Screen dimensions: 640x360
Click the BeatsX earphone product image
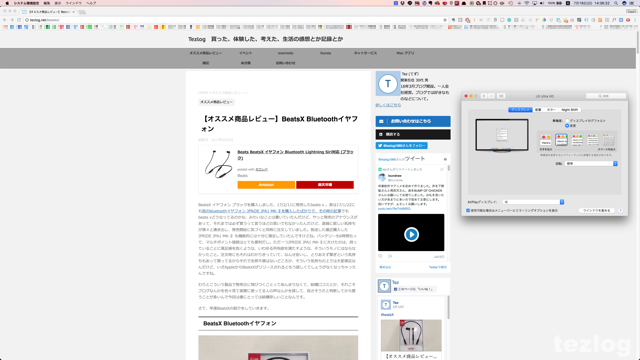tap(218, 164)
